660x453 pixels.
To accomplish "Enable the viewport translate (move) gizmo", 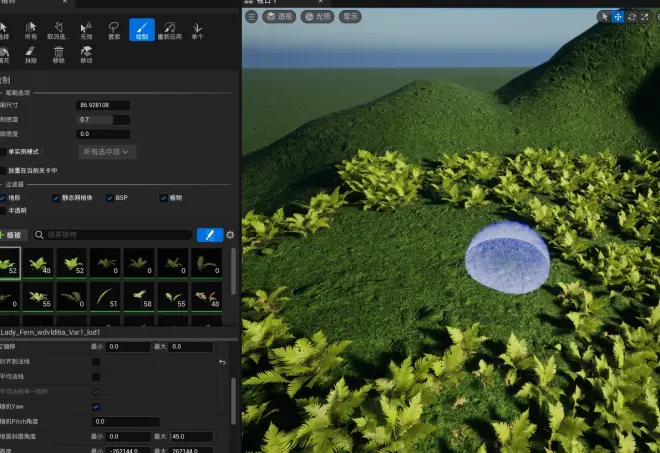I will [617, 17].
